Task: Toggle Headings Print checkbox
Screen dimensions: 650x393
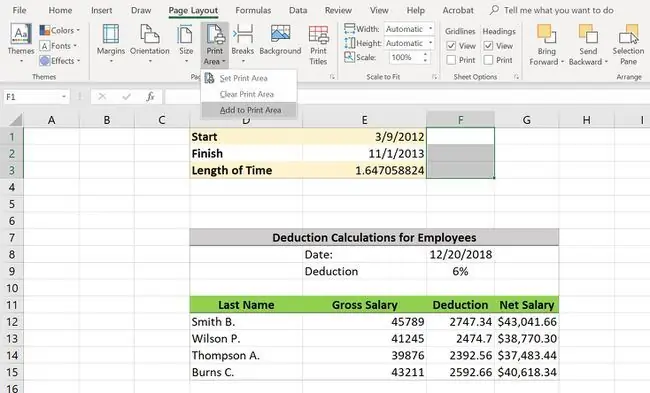Action: (x=488, y=60)
